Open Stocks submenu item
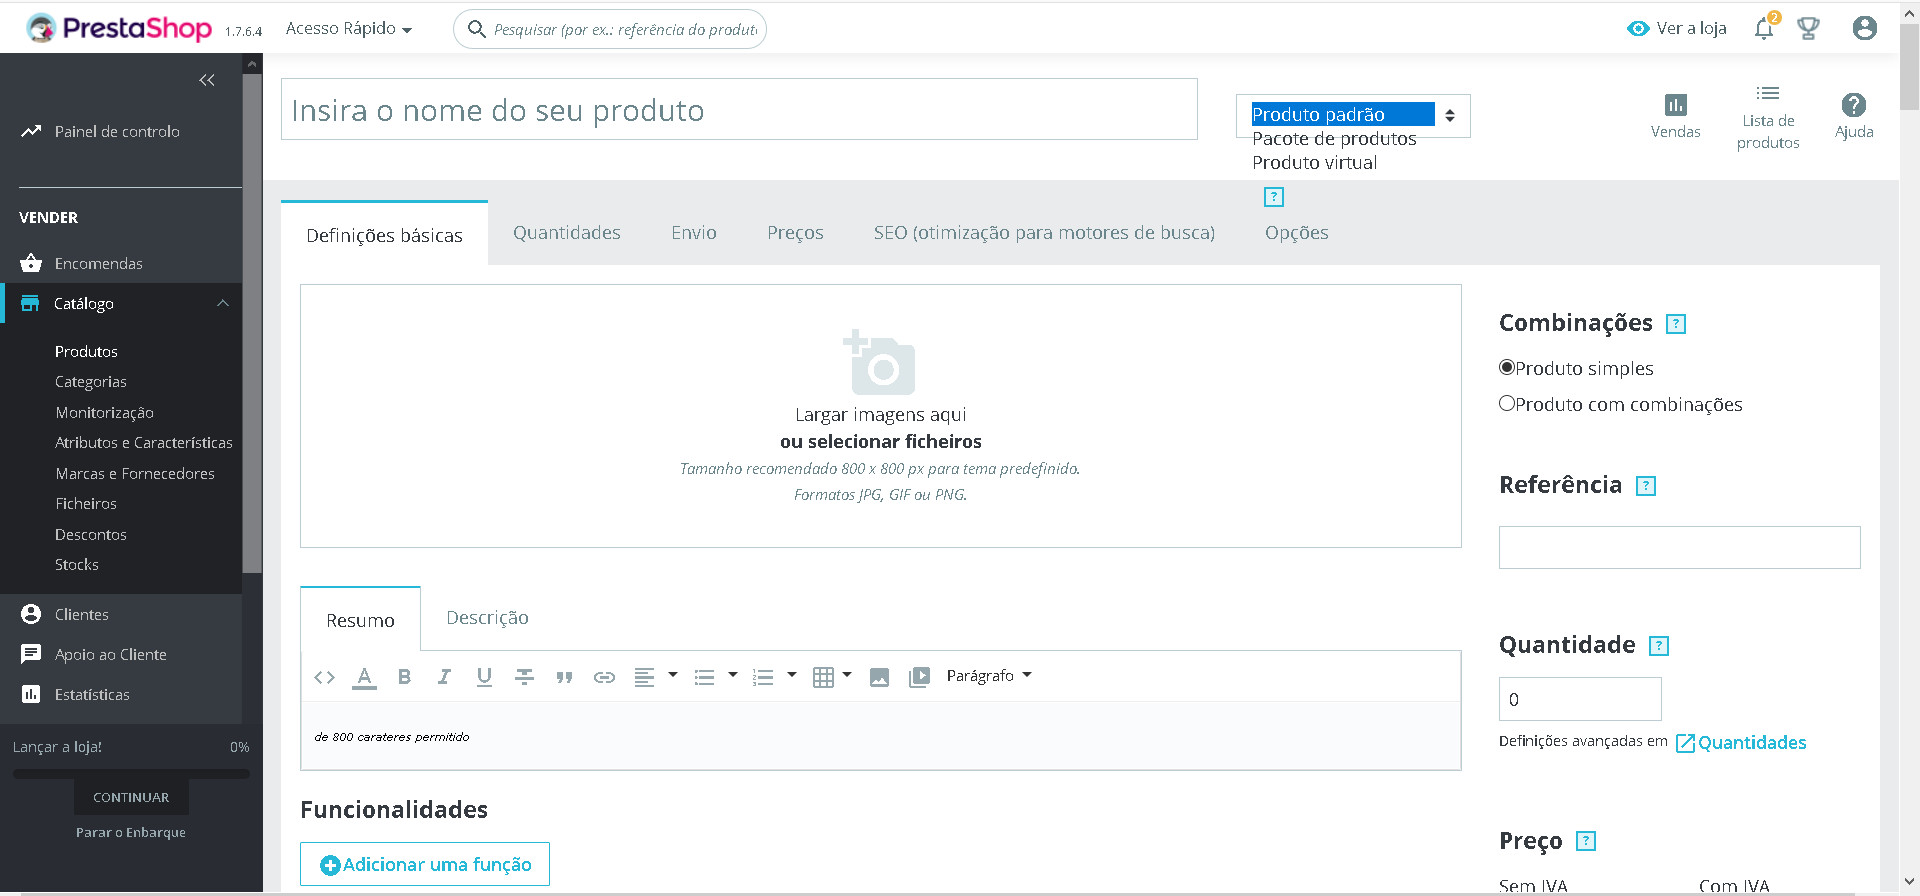The height and width of the screenshot is (896, 1920). tap(77, 565)
